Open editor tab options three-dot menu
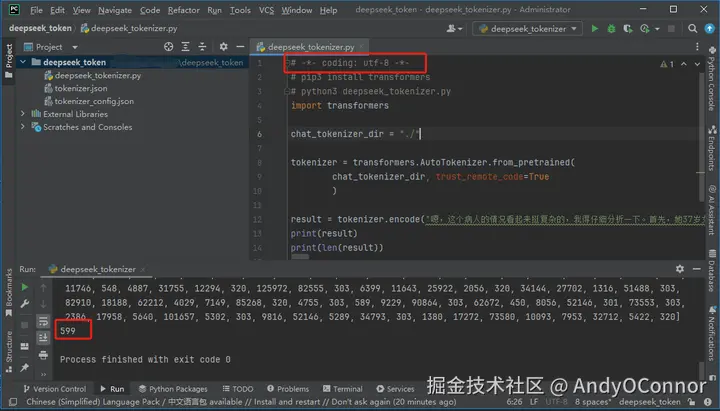 [x=697, y=46]
